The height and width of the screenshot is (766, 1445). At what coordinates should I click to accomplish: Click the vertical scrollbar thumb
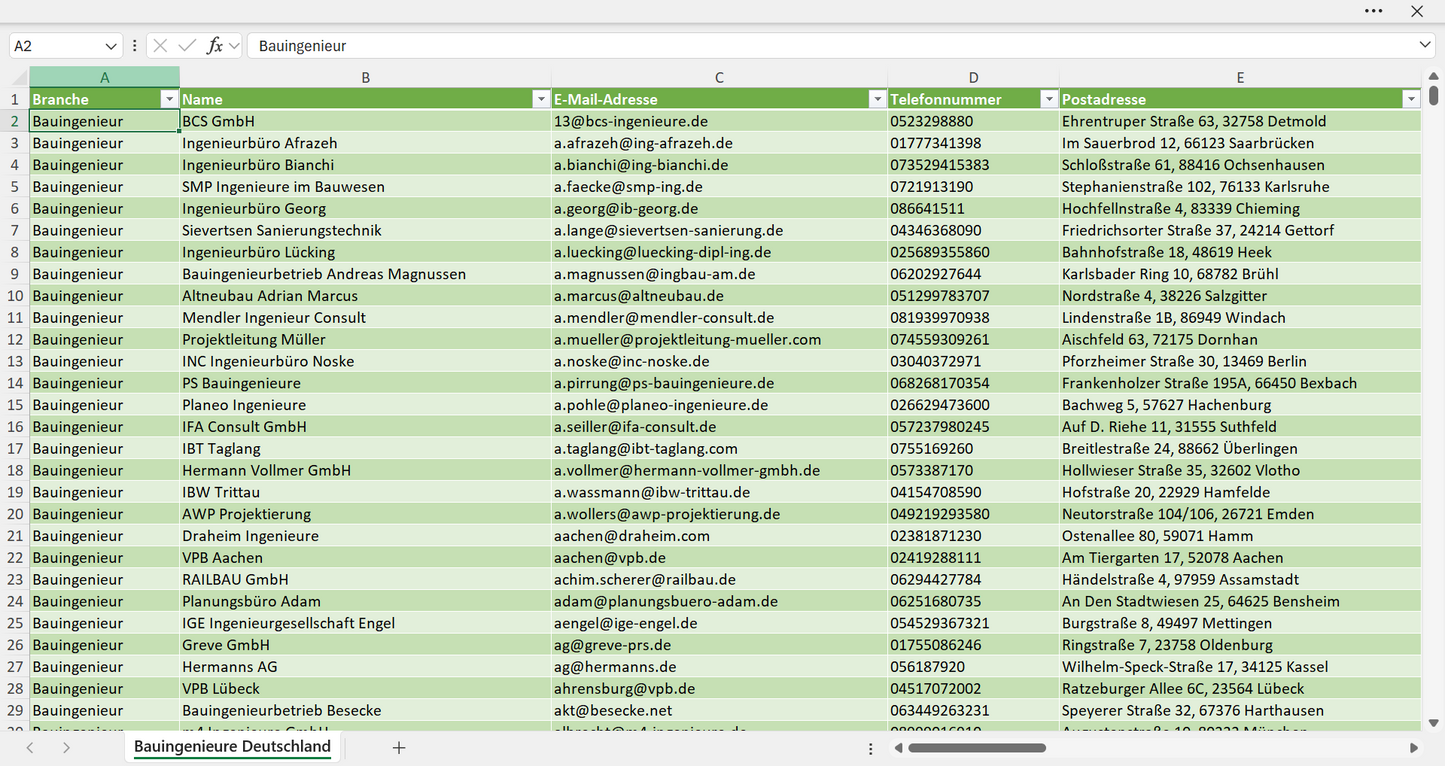point(1433,95)
